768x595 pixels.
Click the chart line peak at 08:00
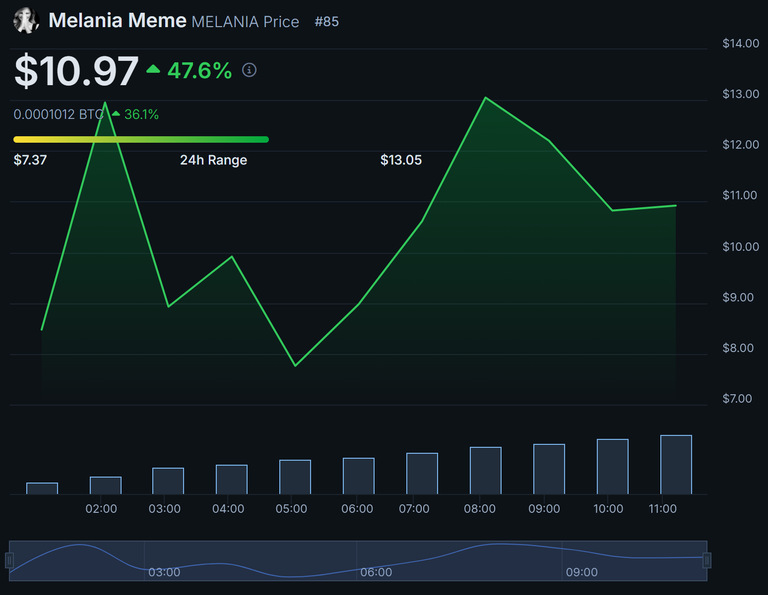(x=486, y=98)
